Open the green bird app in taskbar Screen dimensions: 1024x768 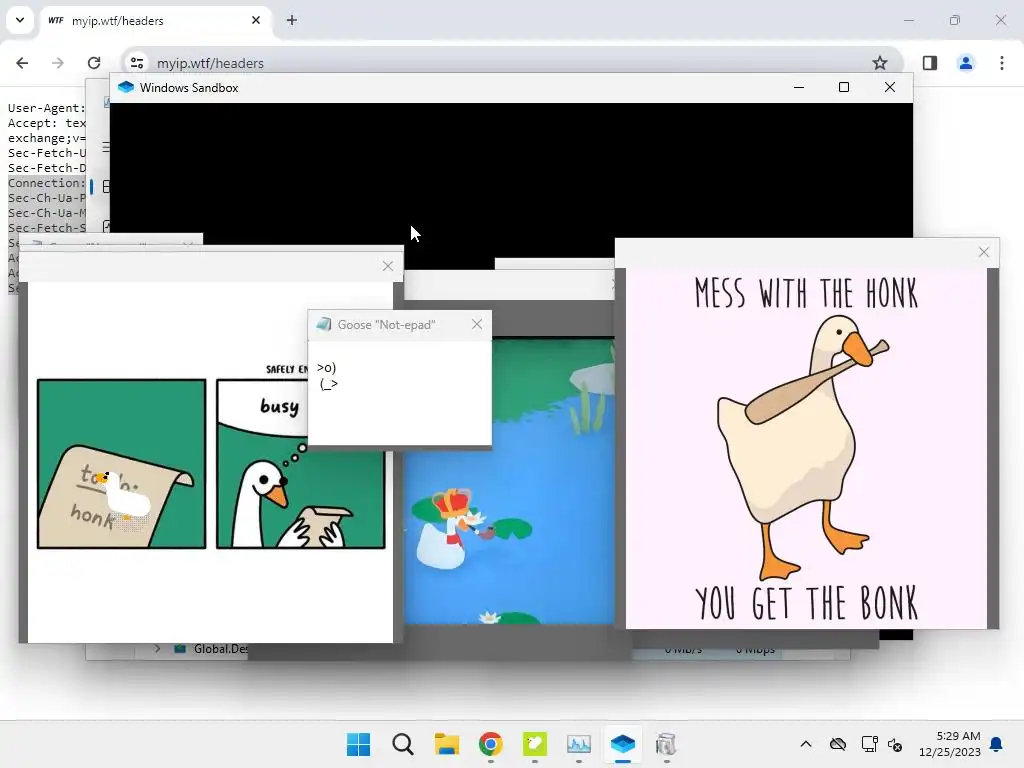click(535, 744)
